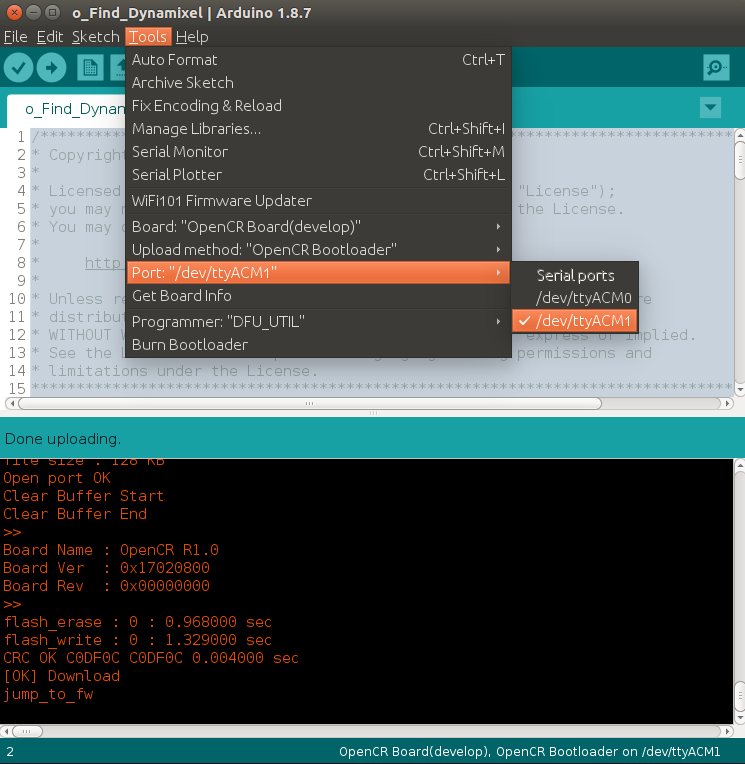Open Serial Monitor via the magnifier icon
Viewport: 745px width, 764px height.
coord(716,68)
